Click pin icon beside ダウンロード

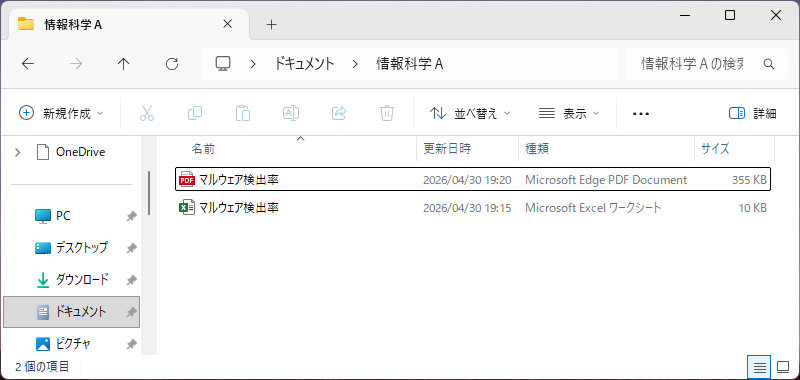point(132,280)
